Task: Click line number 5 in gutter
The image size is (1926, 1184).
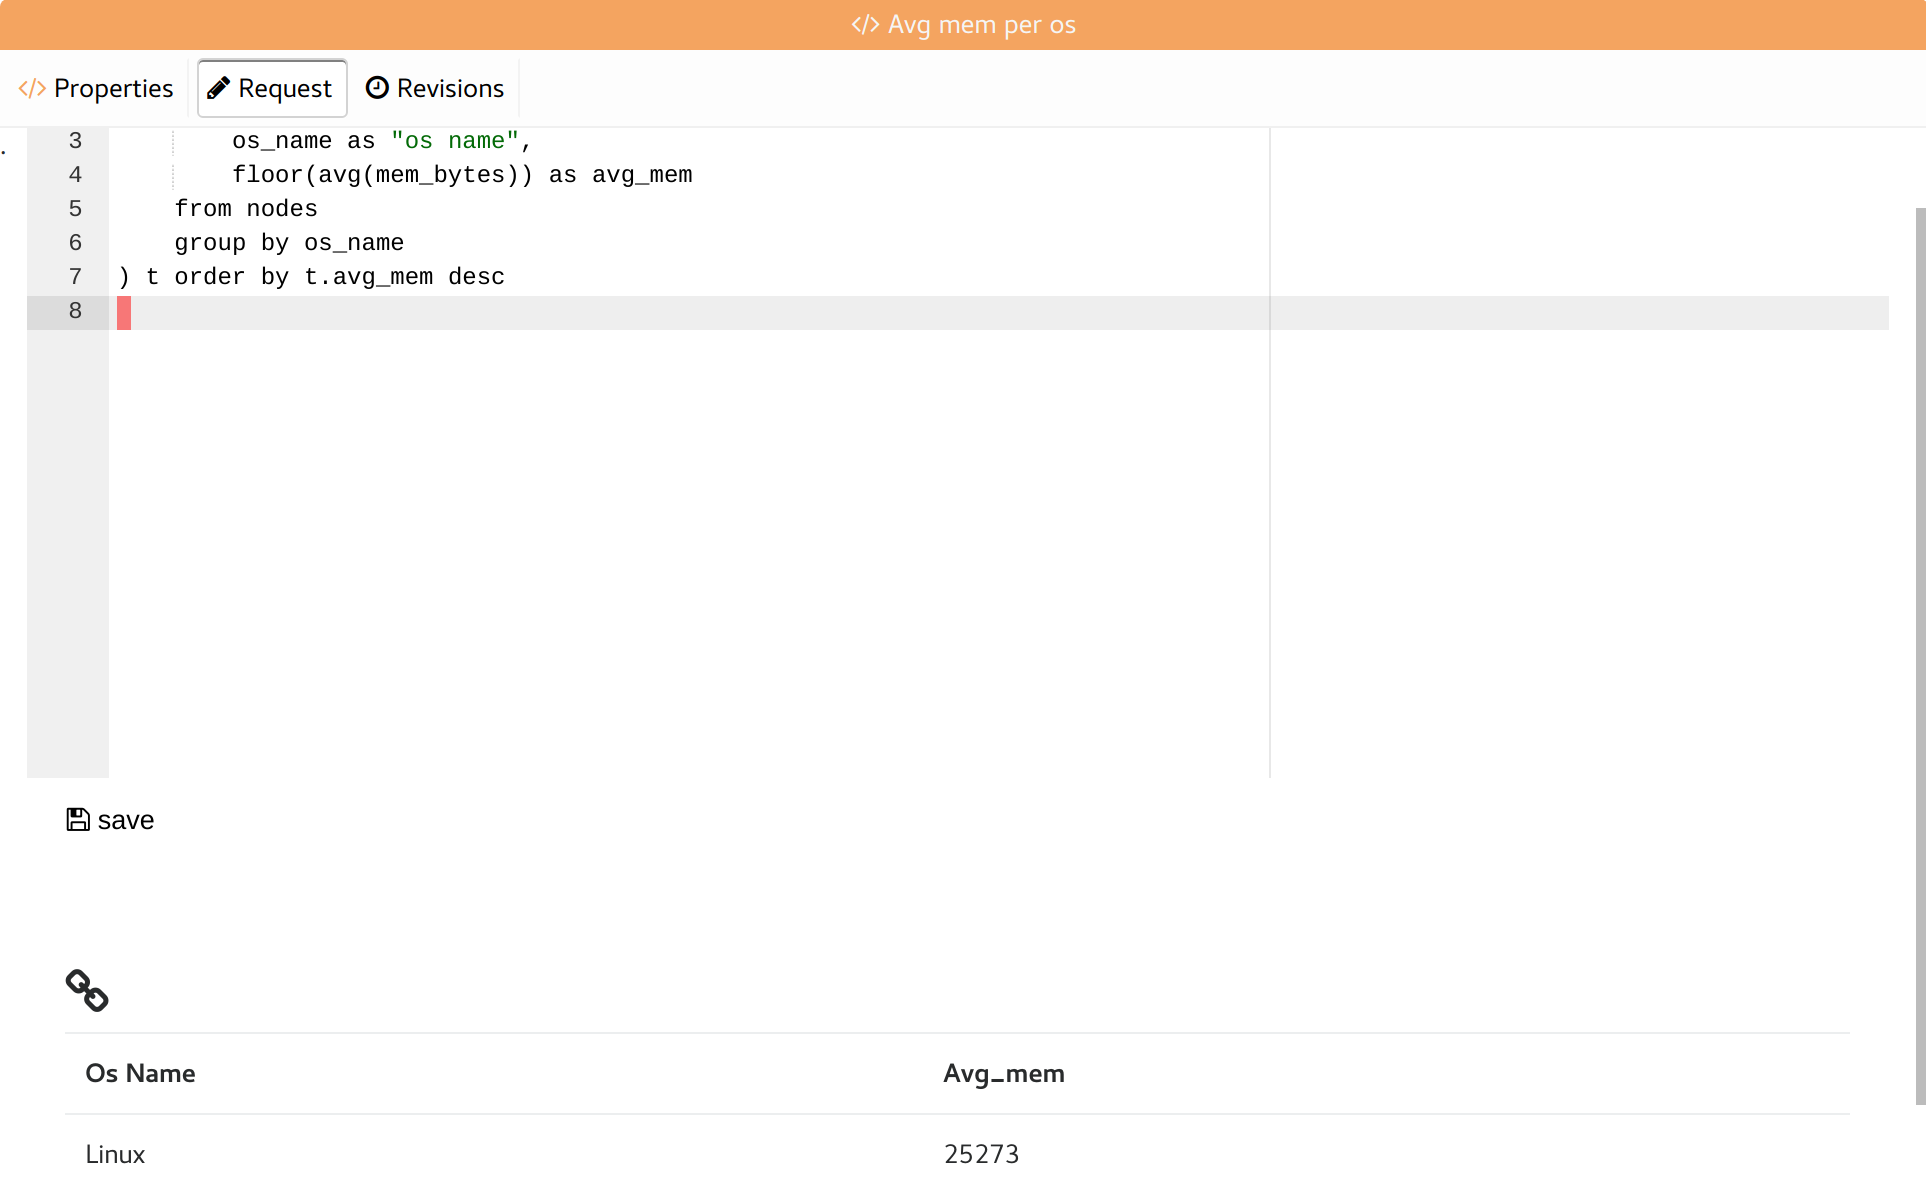Action: pos(75,209)
